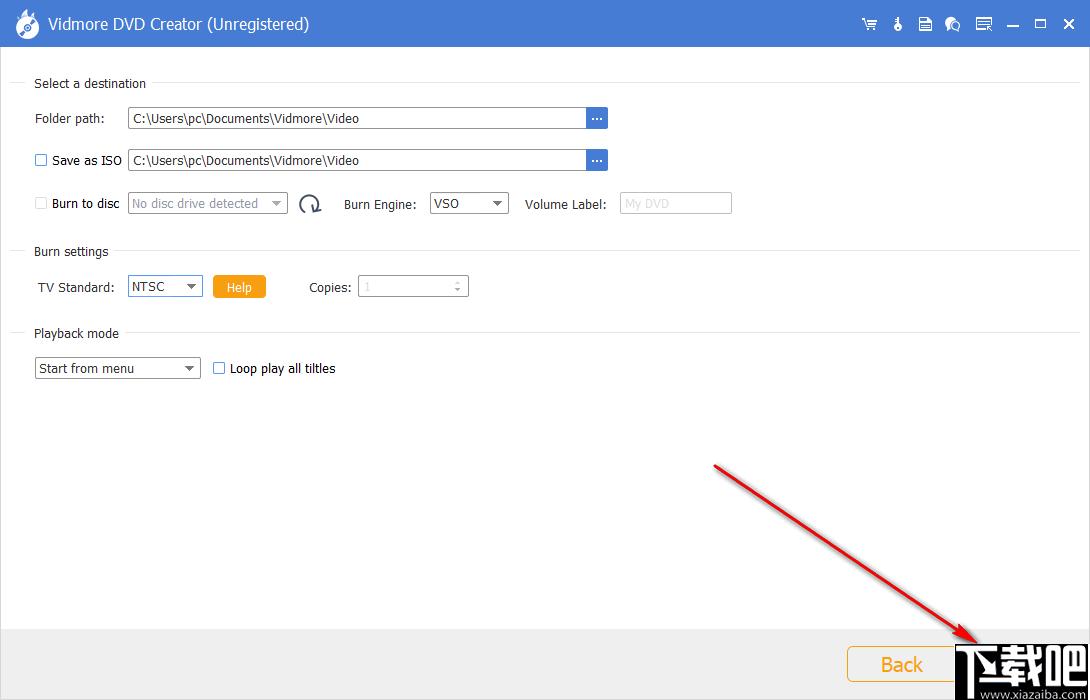
Task: Click the Playback mode heading
Action: (x=76, y=334)
